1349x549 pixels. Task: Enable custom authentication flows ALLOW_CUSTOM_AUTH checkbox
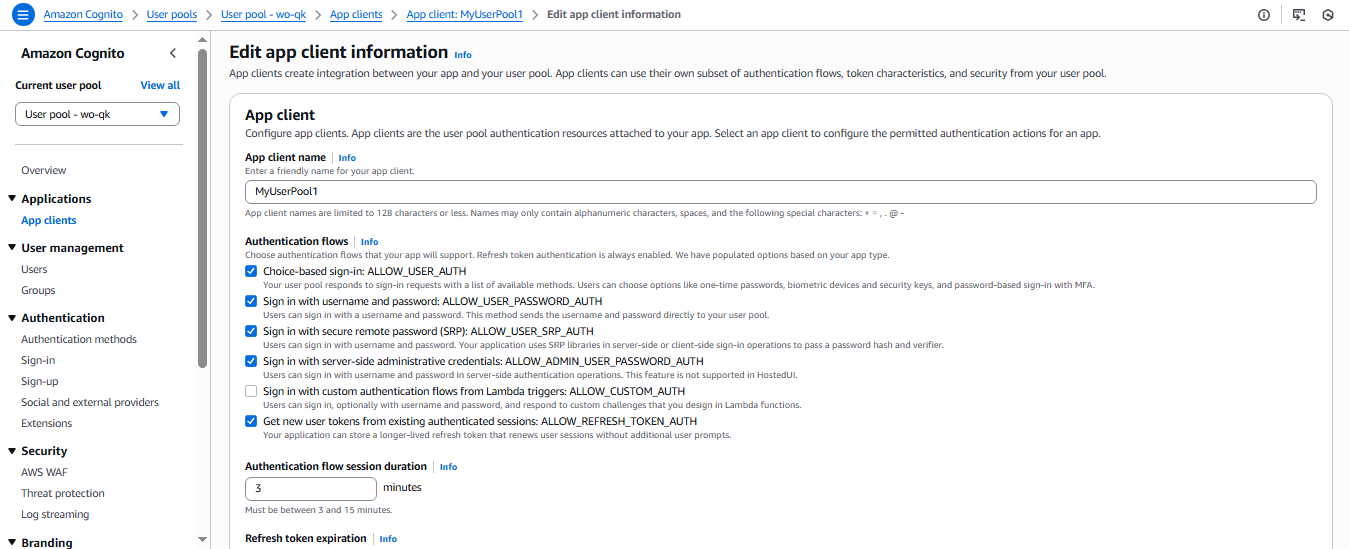pyautogui.click(x=251, y=391)
